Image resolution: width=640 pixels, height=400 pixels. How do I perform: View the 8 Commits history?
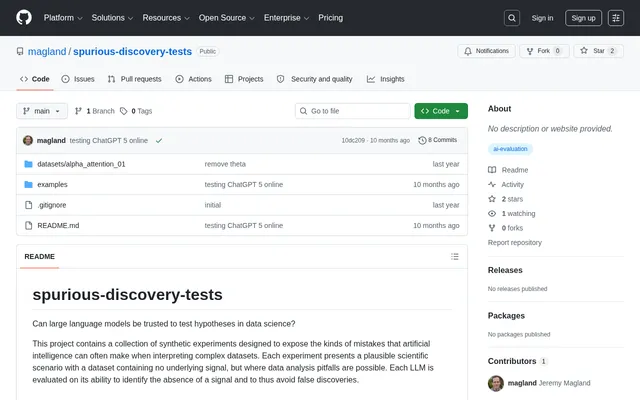438,140
